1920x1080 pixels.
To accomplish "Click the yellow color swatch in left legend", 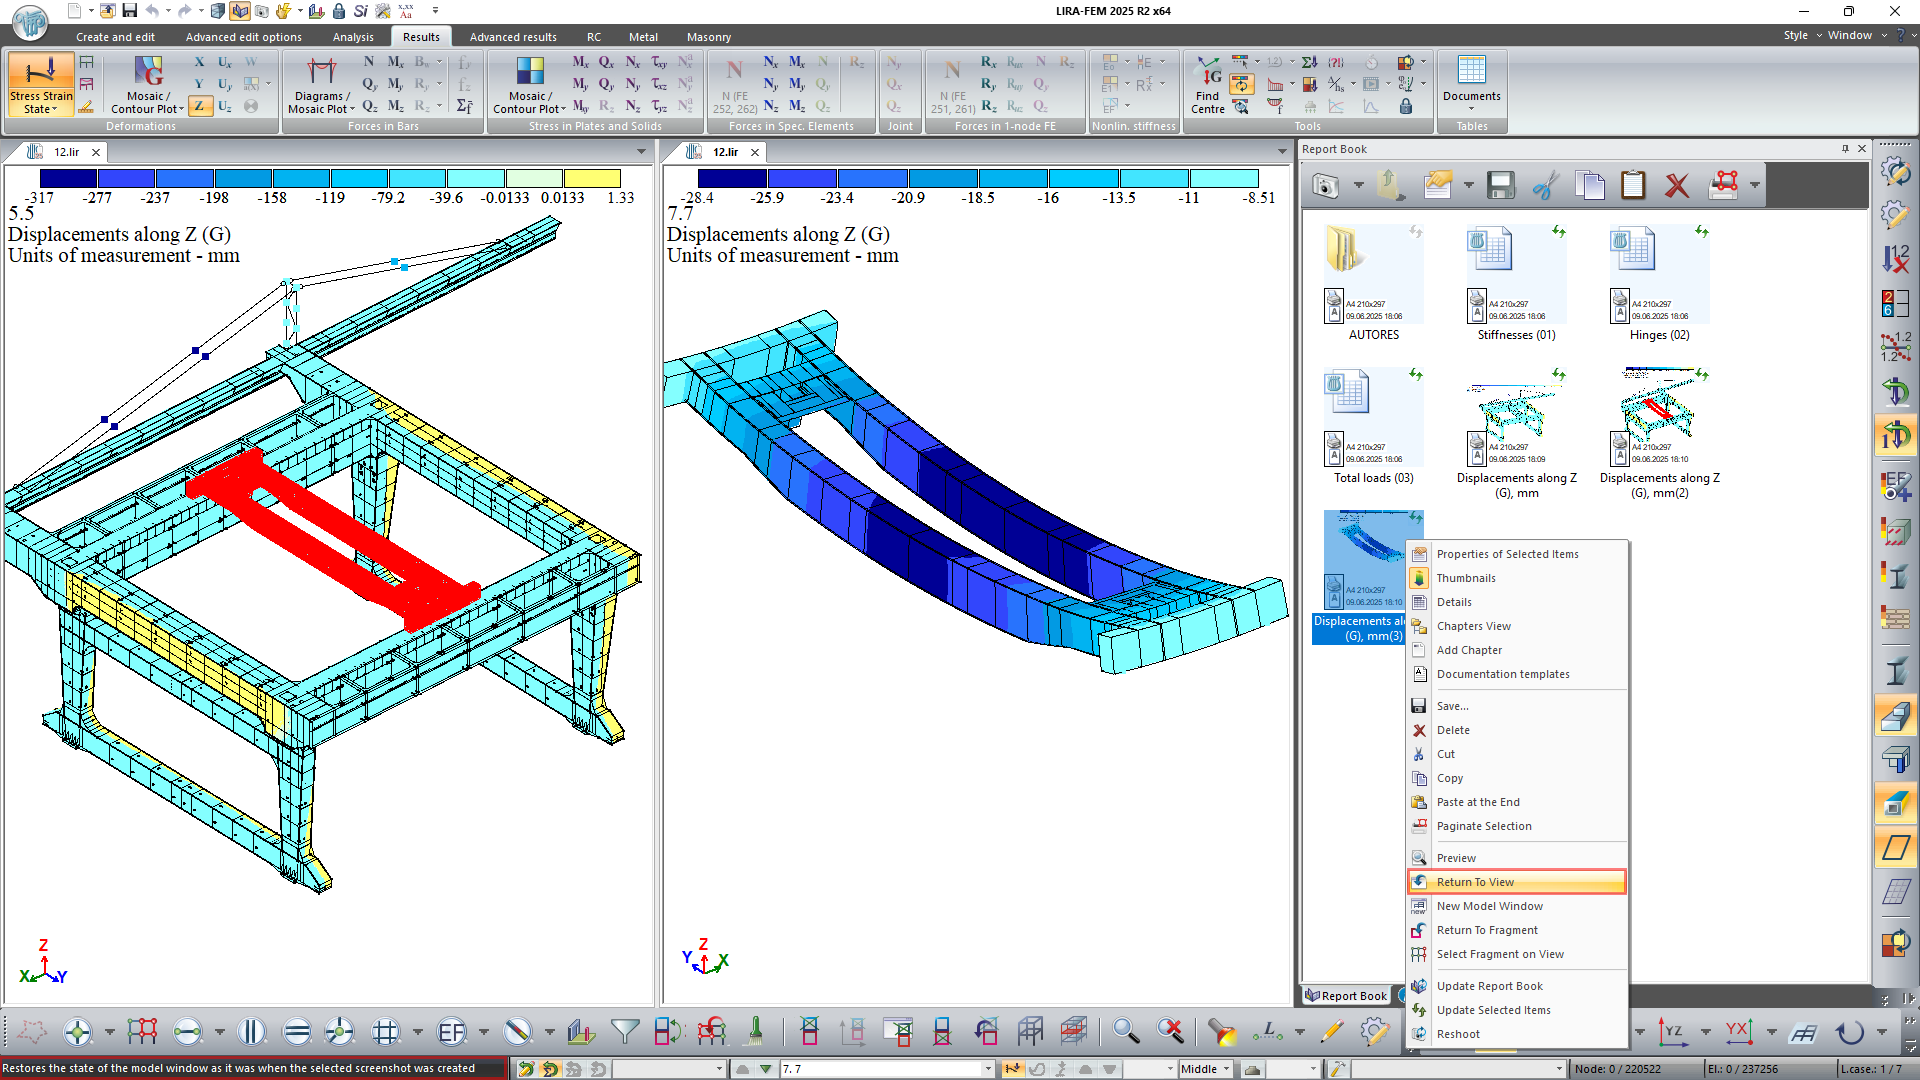I will (x=592, y=178).
